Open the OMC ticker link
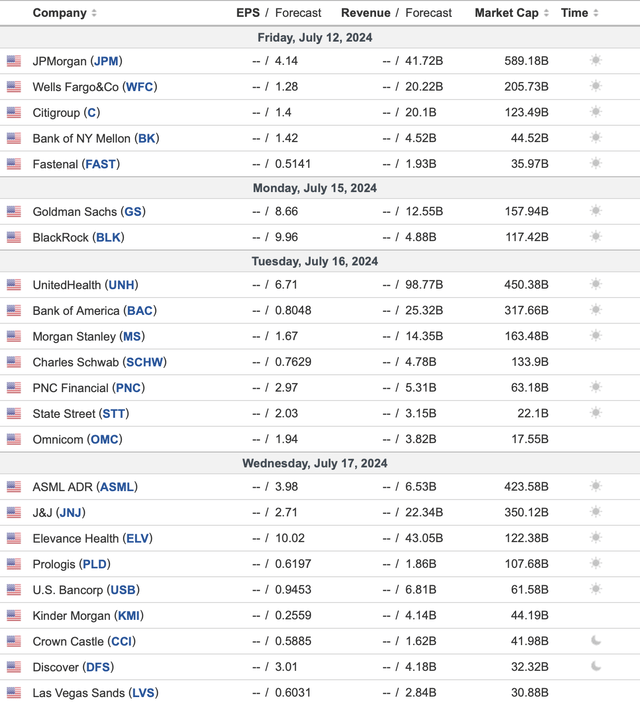 click(x=104, y=439)
